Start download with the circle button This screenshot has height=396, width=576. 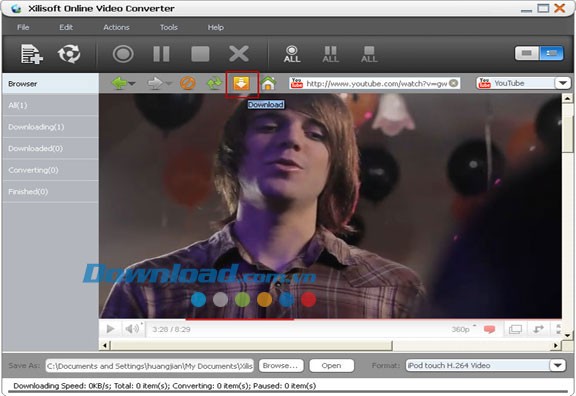click(x=123, y=54)
